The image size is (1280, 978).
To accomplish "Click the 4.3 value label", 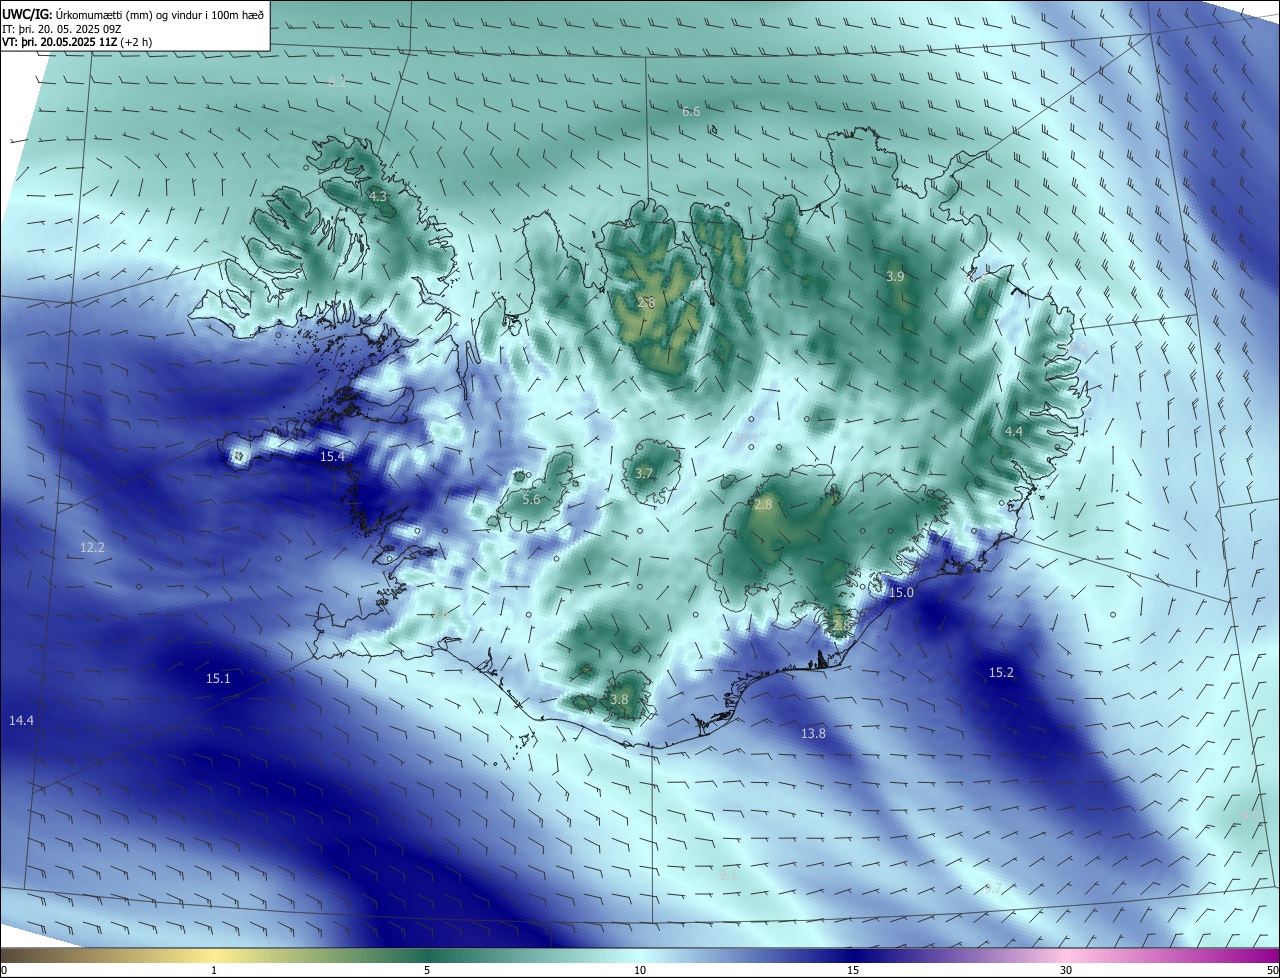I will (378, 197).
